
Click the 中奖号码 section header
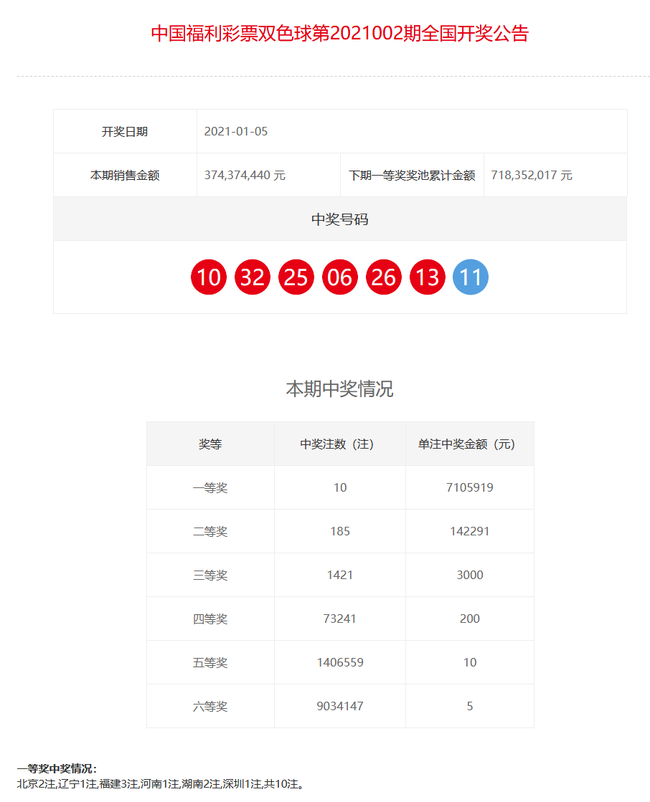(x=340, y=219)
